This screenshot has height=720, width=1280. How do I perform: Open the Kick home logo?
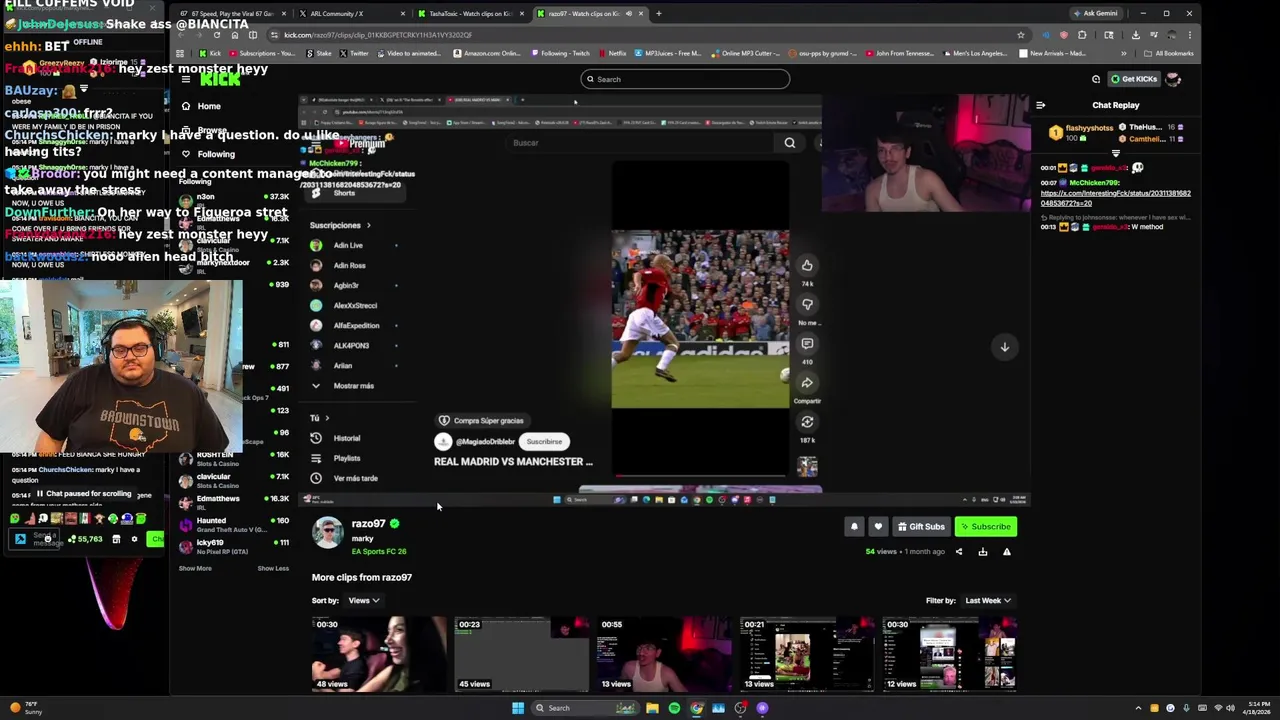coord(220,79)
